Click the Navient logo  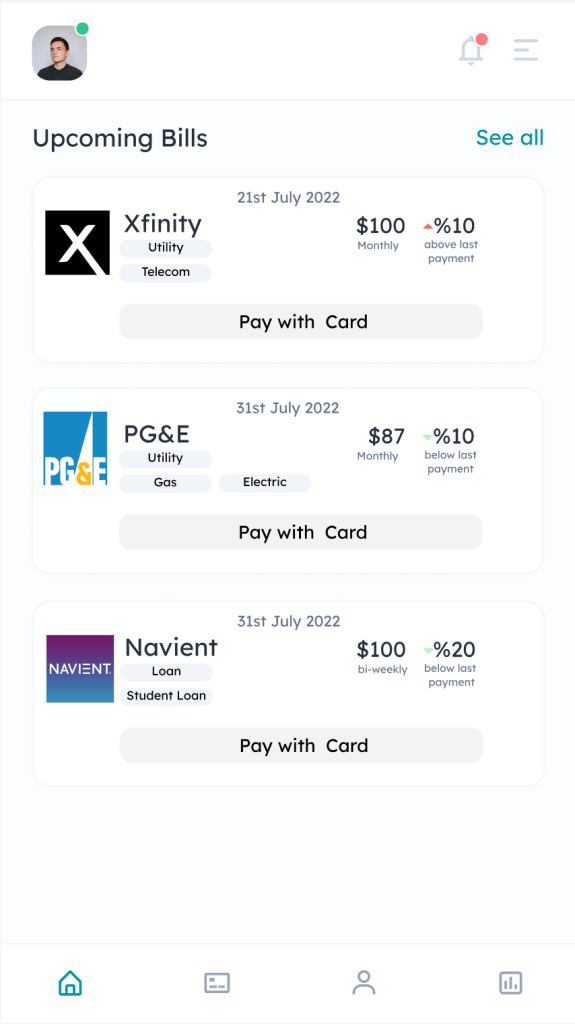coord(80,669)
